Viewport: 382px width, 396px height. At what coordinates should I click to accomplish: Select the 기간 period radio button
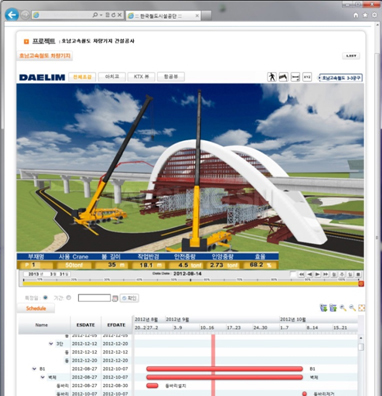[x=69, y=298]
